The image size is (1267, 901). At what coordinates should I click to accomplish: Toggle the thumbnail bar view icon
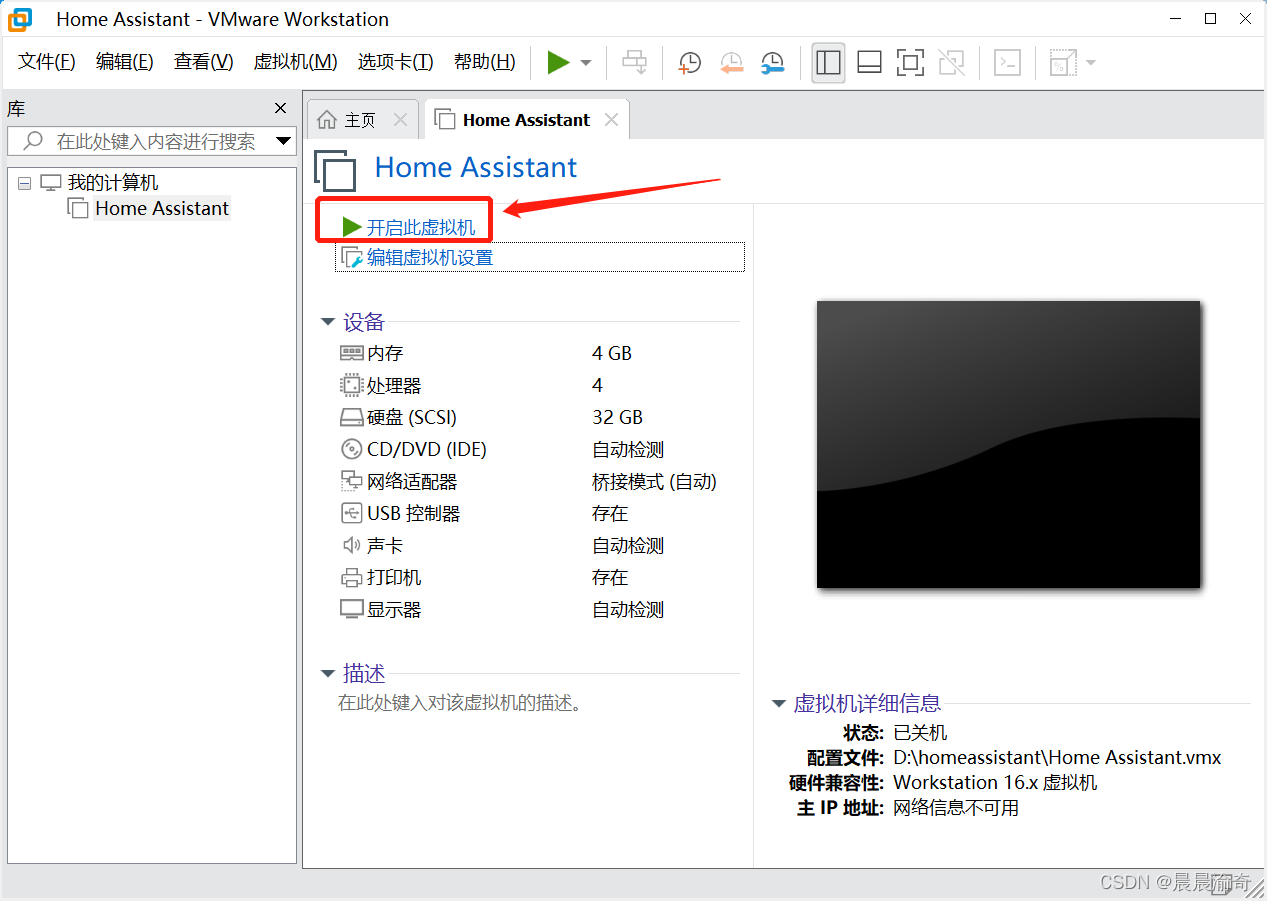[869, 62]
